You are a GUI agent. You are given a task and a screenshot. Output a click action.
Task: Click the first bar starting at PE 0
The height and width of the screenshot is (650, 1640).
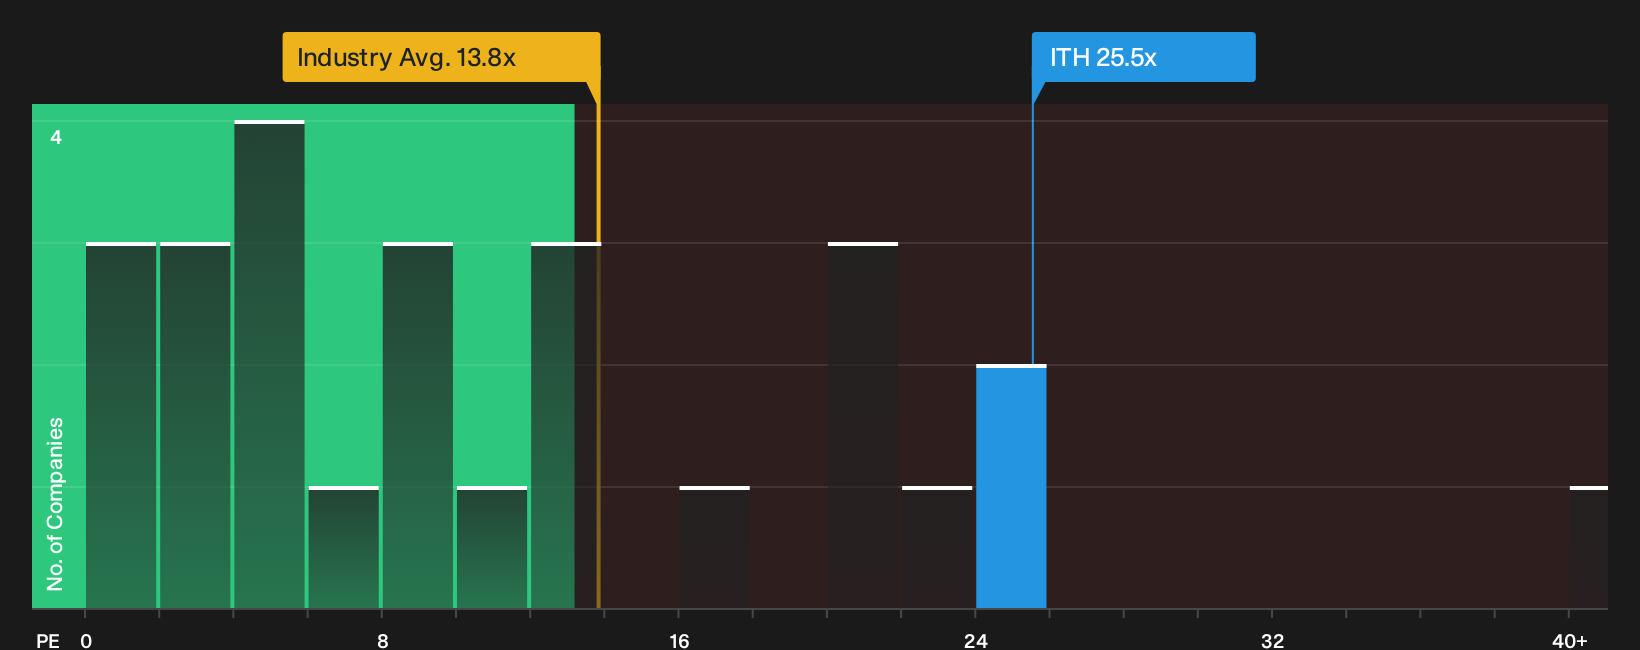[x=121, y=426]
